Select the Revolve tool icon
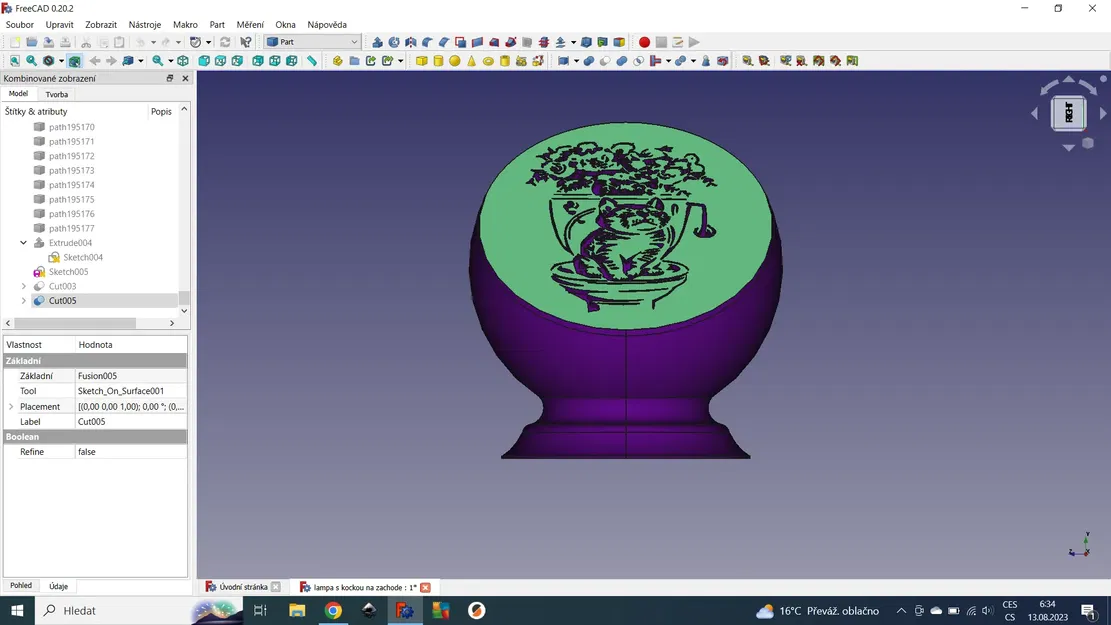The width and height of the screenshot is (1111, 625). tap(394, 42)
